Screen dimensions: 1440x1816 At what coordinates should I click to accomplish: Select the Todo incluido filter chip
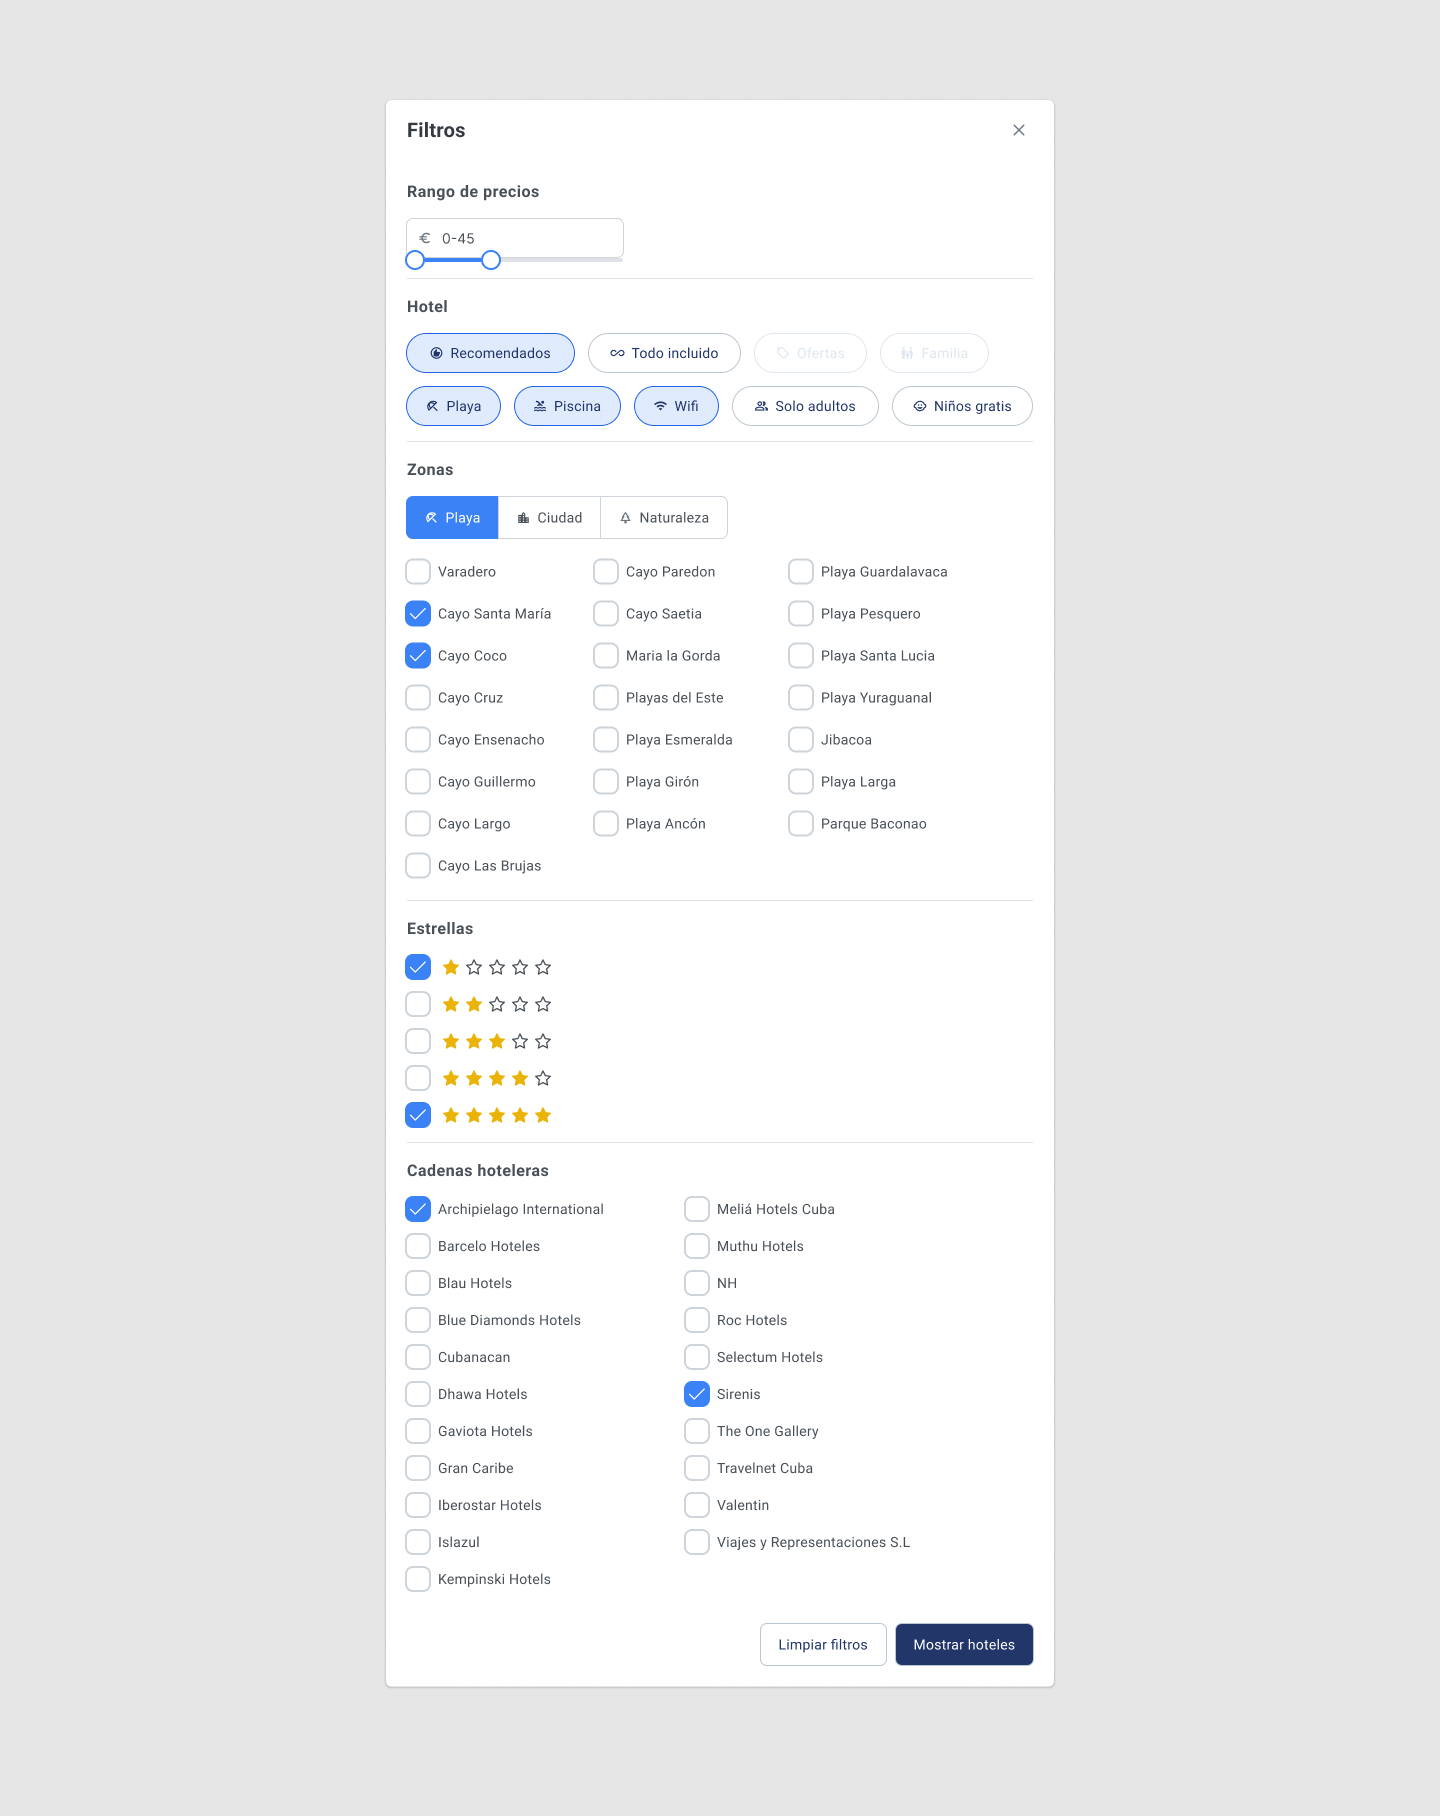click(664, 353)
